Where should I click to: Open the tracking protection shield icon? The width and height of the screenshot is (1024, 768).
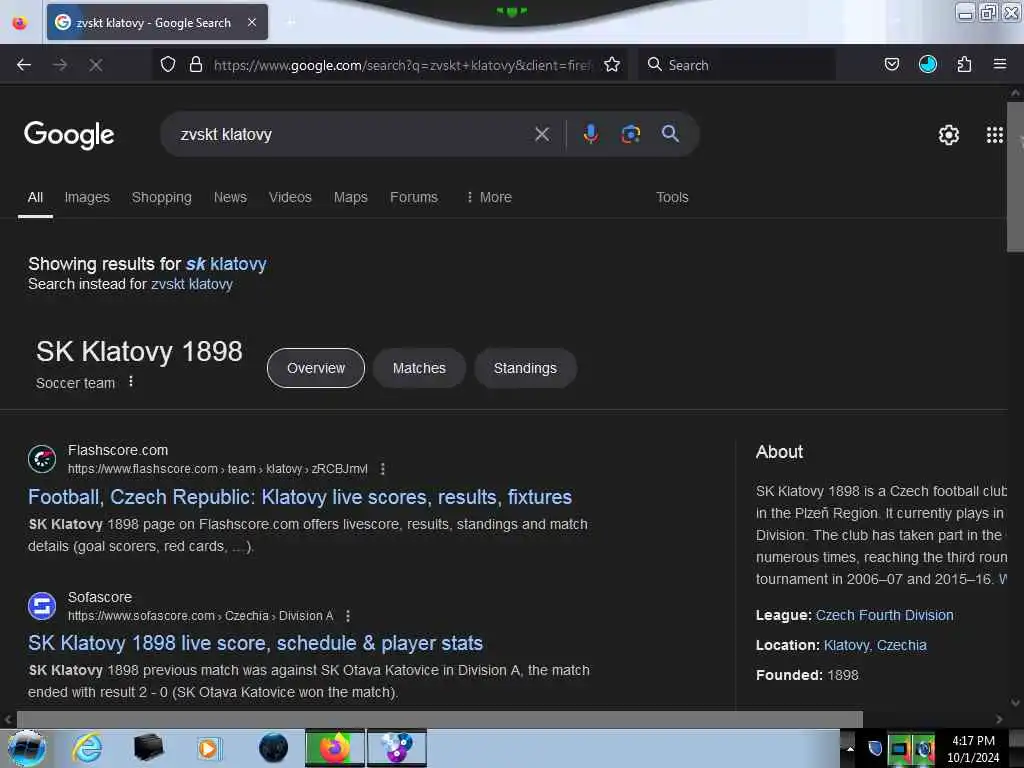168,65
